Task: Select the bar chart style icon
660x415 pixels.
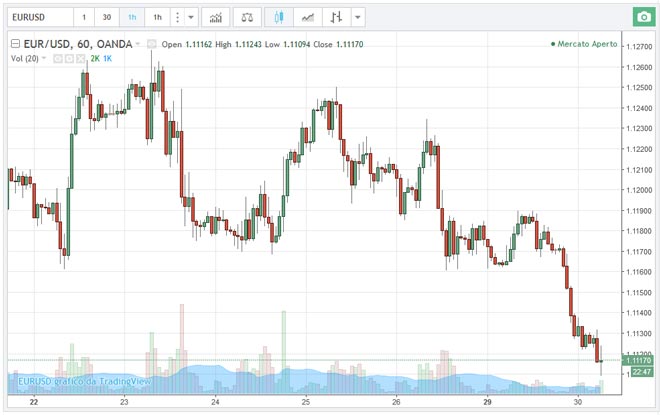Action: pos(338,18)
